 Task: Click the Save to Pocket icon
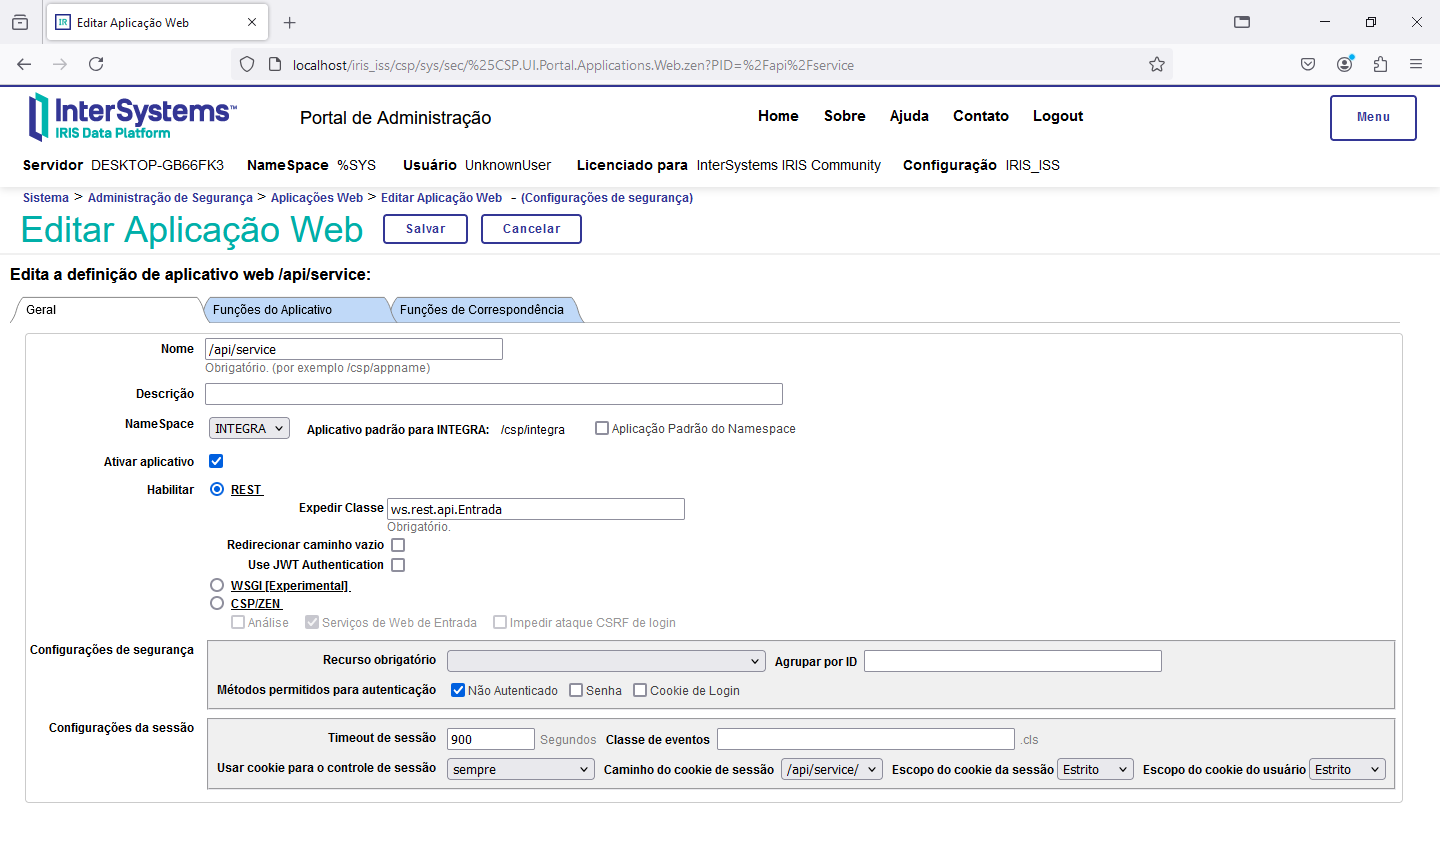click(1308, 64)
